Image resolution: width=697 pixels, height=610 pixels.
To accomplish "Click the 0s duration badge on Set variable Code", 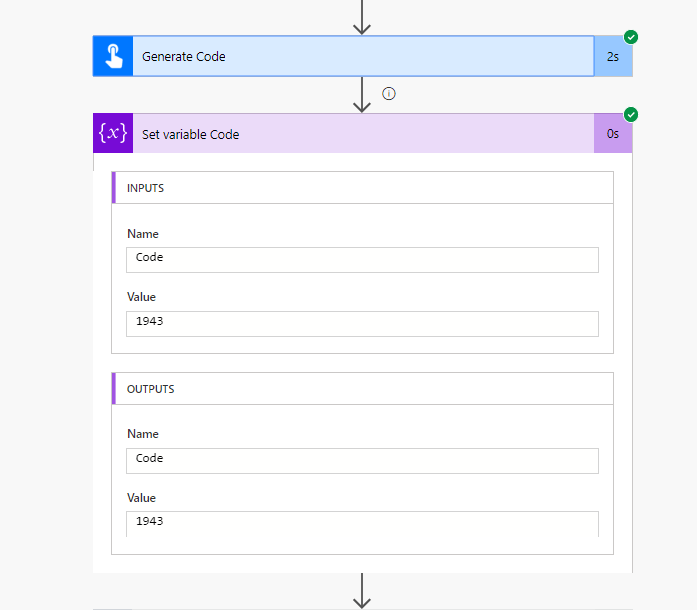I will (x=613, y=134).
